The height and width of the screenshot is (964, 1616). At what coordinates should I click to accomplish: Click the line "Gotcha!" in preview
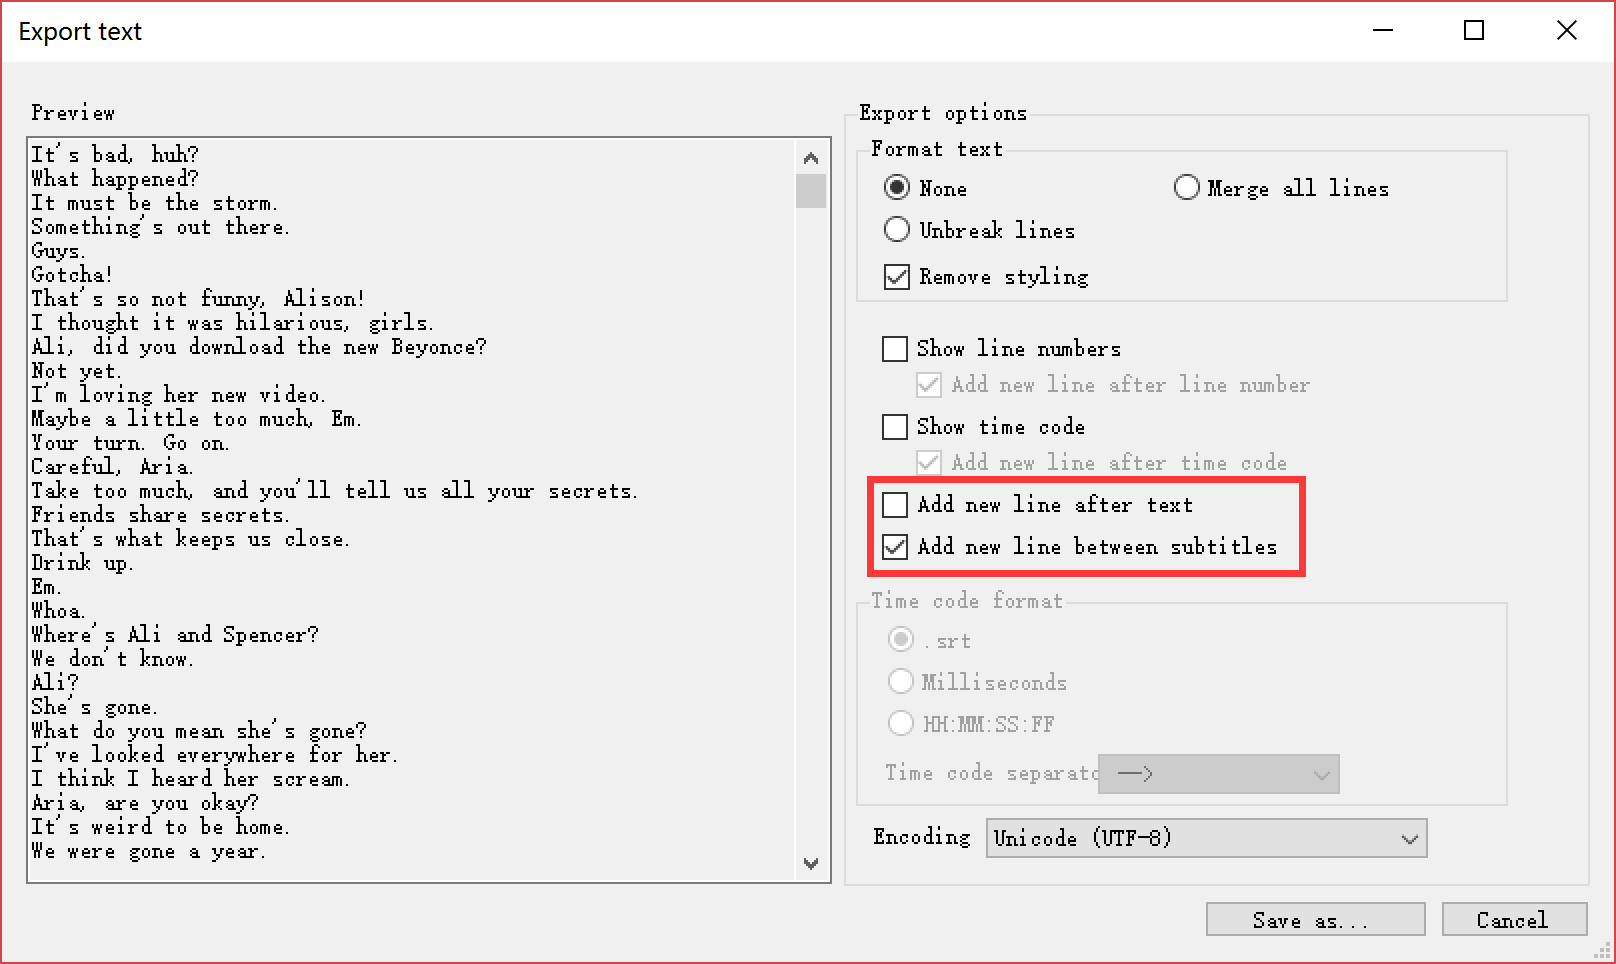coord(72,275)
